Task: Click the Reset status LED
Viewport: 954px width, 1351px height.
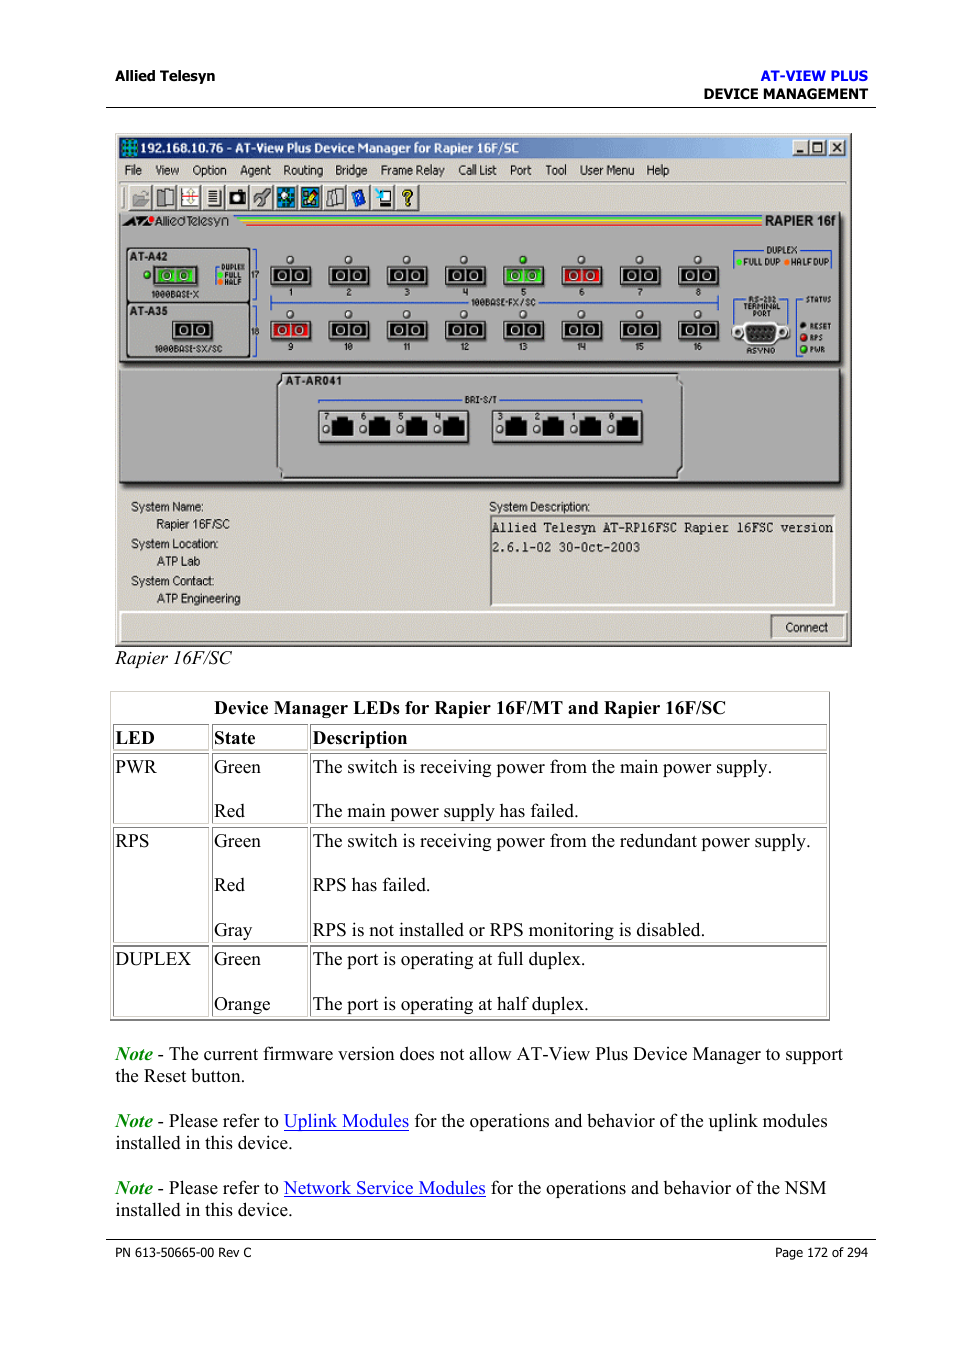Action: [804, 326]
